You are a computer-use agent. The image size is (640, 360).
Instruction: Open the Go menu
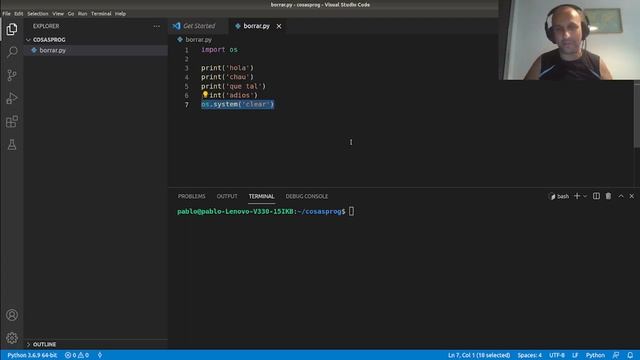pyautogui.click(x=71, y=13)
